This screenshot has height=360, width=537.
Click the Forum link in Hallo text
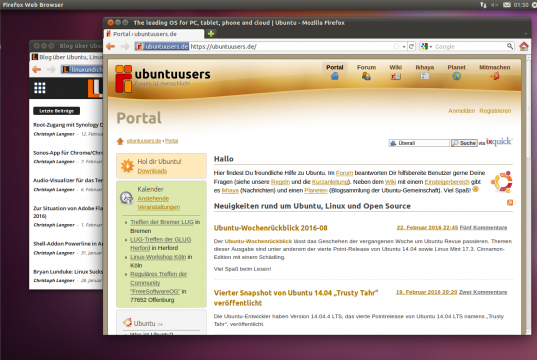click(x=344, y=173)
